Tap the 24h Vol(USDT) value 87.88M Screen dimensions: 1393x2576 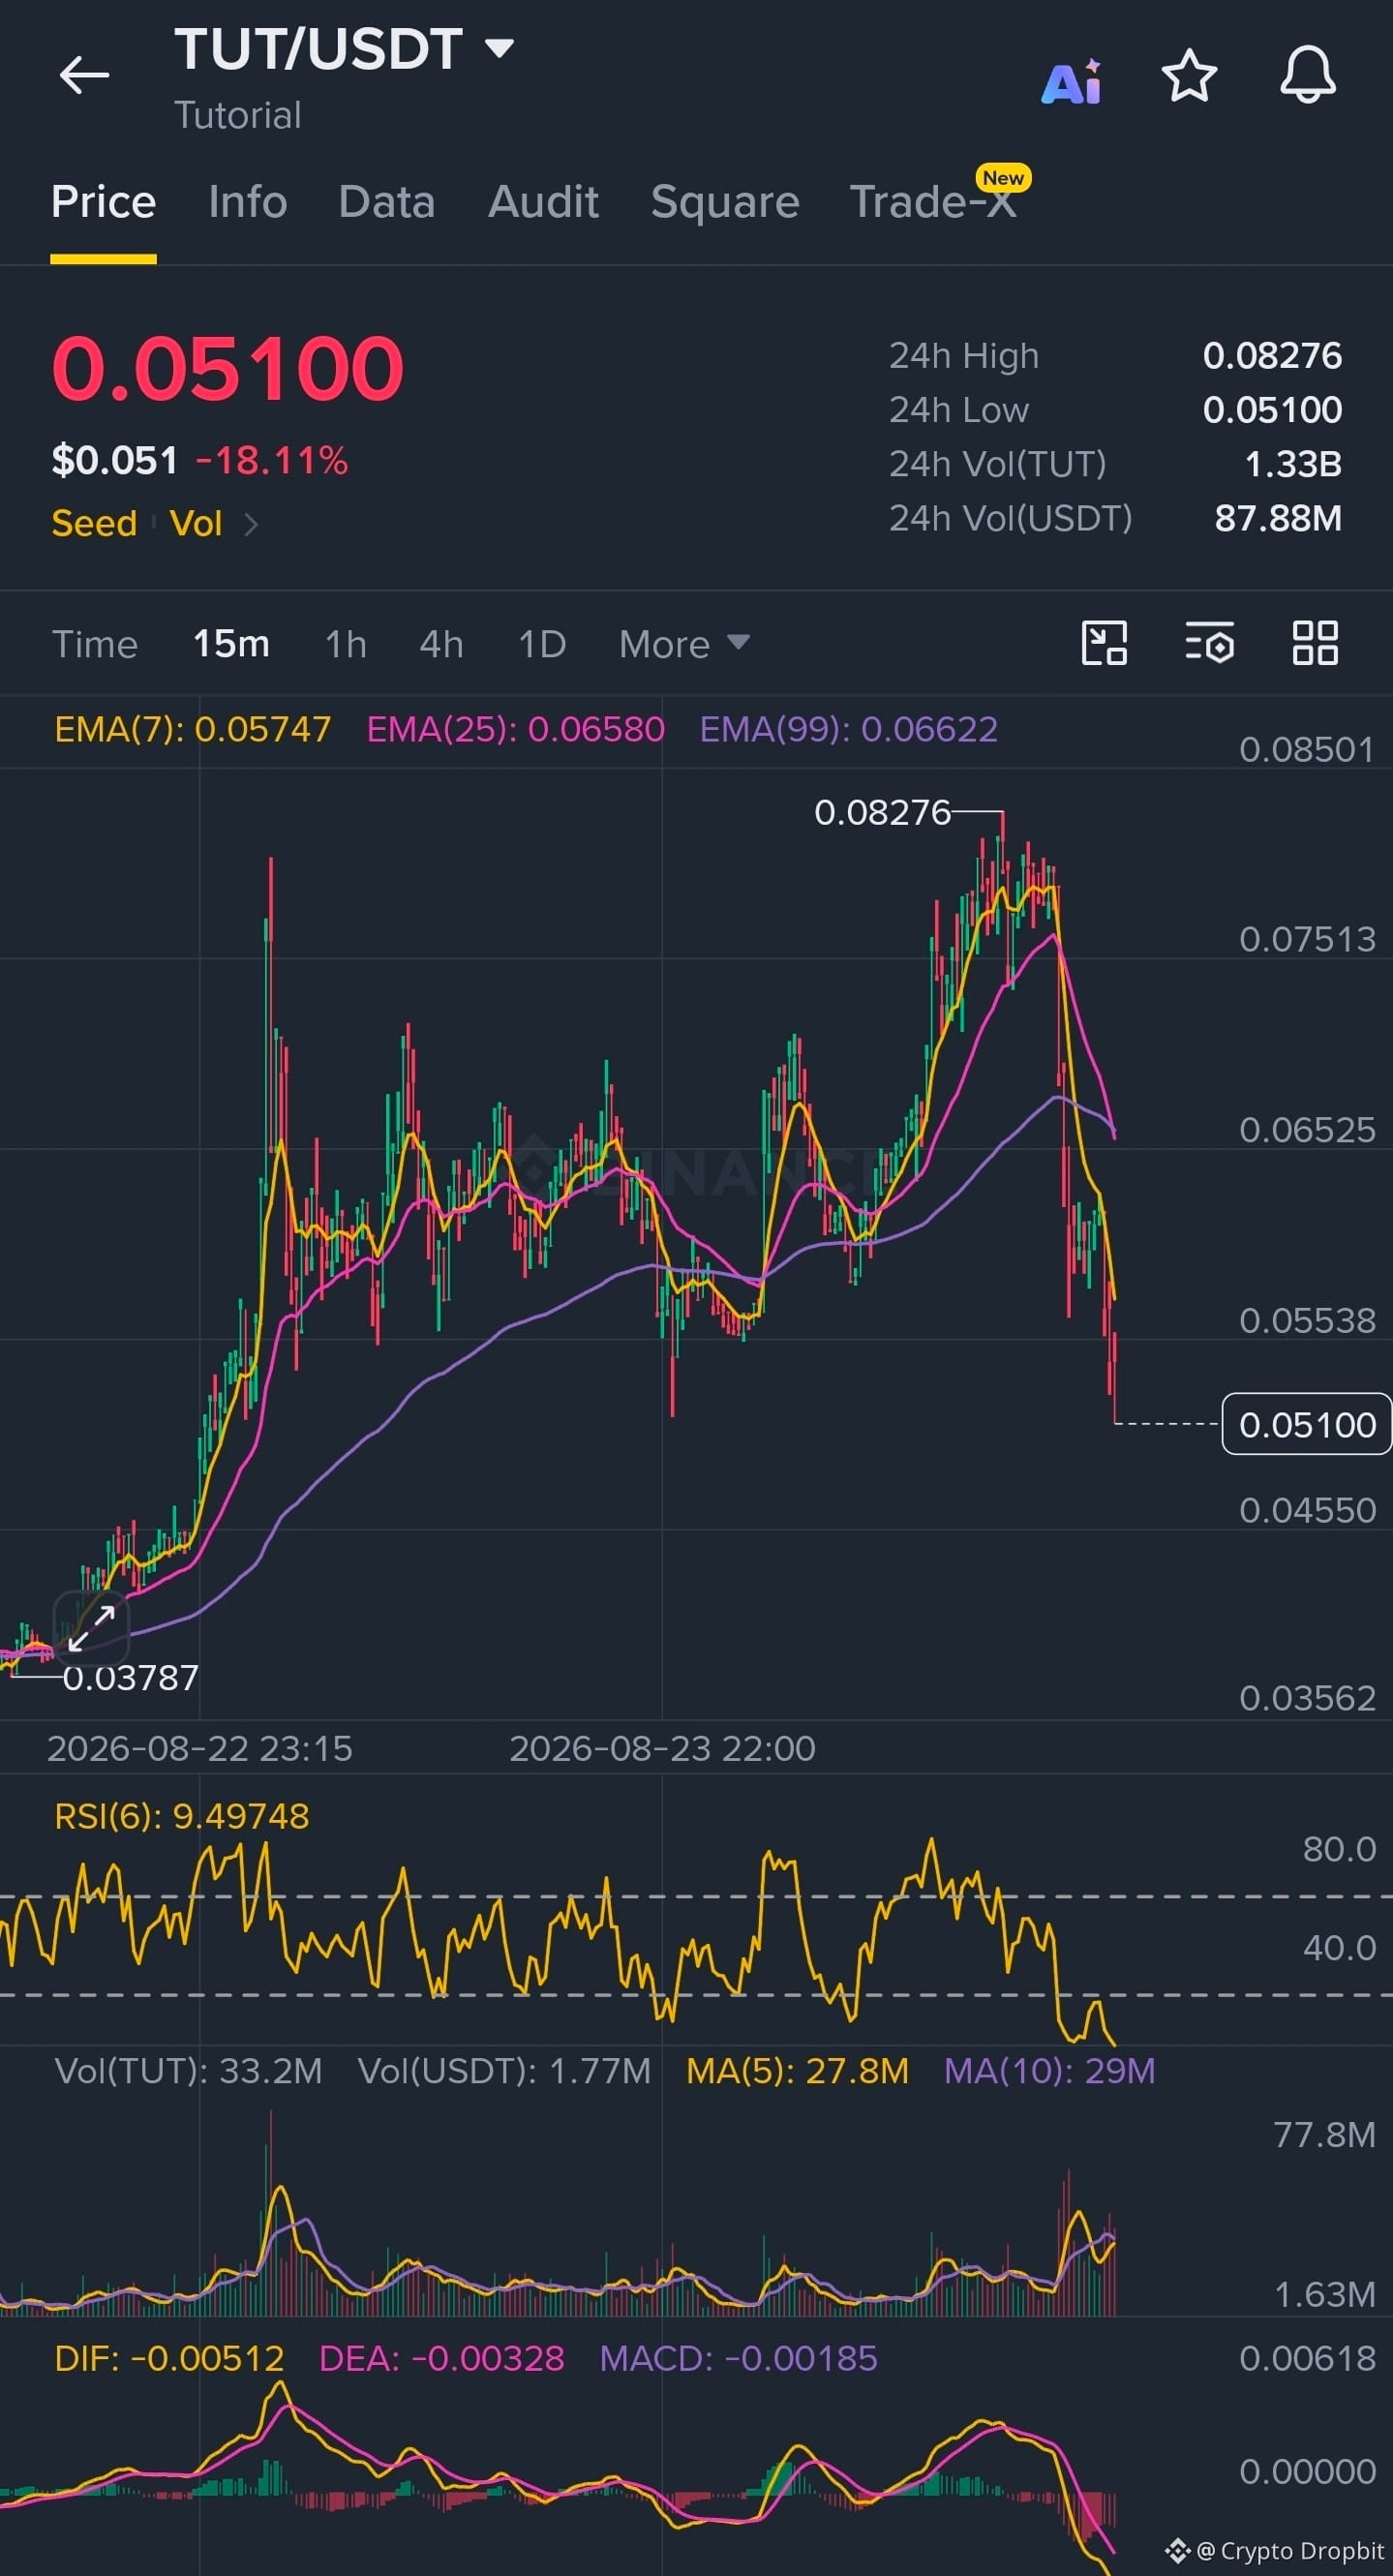[1278, 518]
